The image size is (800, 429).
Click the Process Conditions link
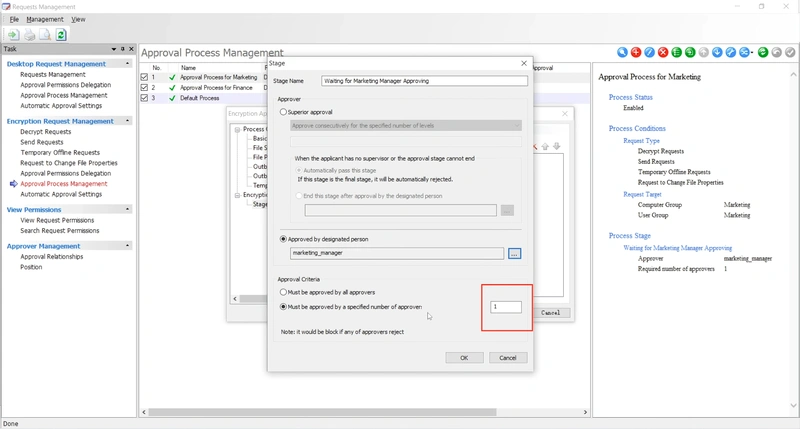coord(637,129)
